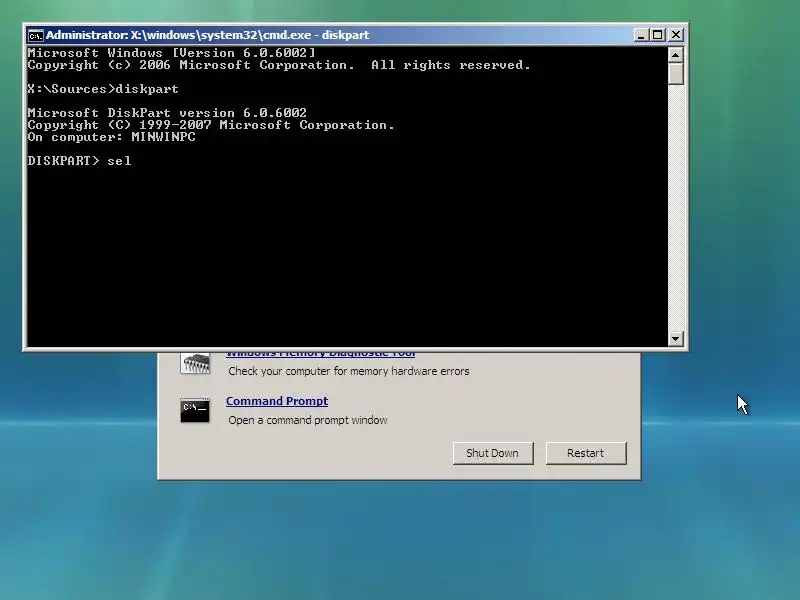Click the Command Prompt console icon
Viewport: 800px width, 600px height.
click(x=195, y=410)
